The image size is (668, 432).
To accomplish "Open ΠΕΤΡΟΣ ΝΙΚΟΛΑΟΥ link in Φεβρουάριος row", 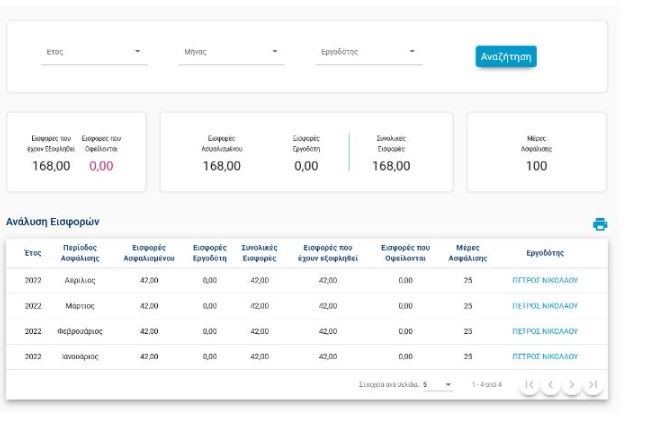I will [544, 331].
